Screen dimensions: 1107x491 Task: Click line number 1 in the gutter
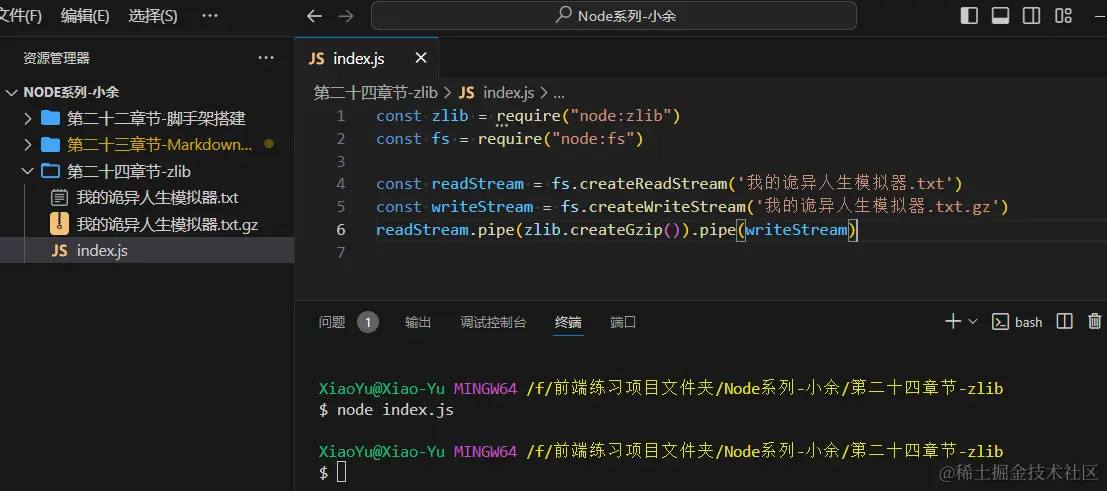tap(341, 116)
